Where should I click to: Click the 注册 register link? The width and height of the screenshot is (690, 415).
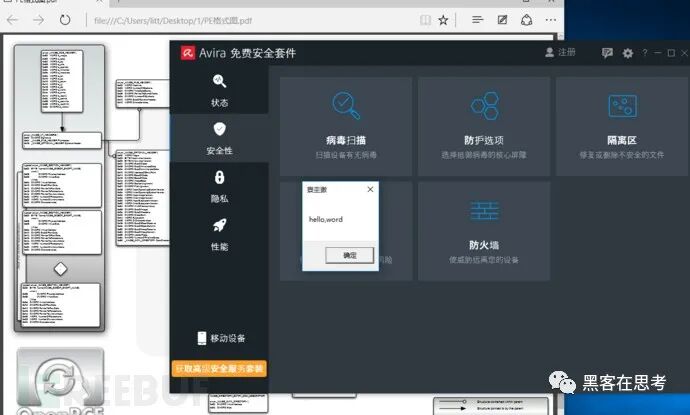click(561, 52)
